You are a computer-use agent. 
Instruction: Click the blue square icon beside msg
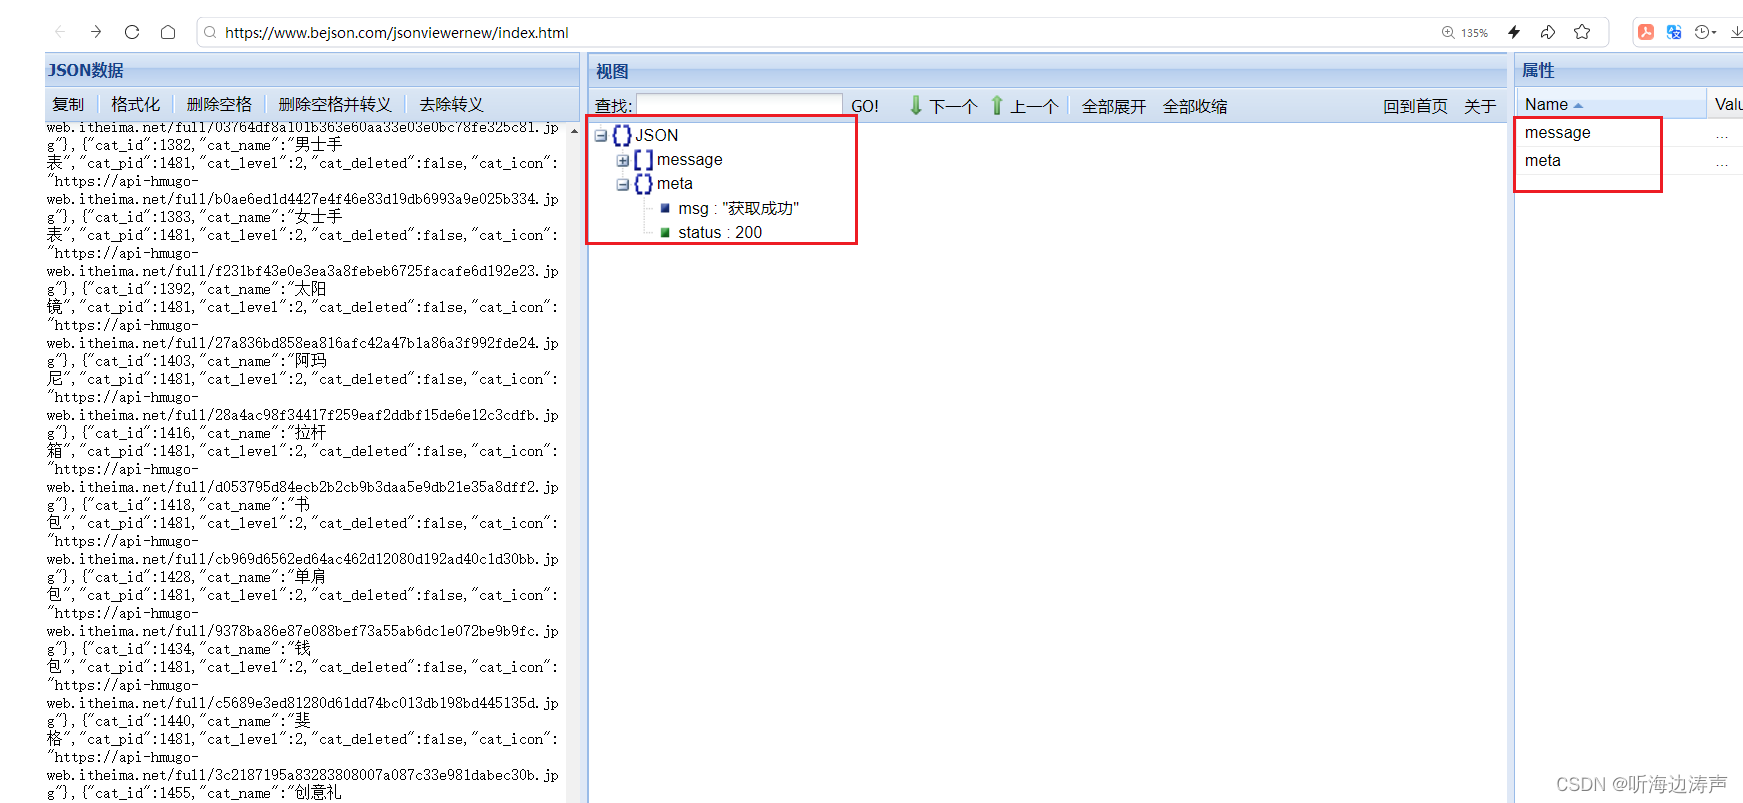click(x=665, y=208)
